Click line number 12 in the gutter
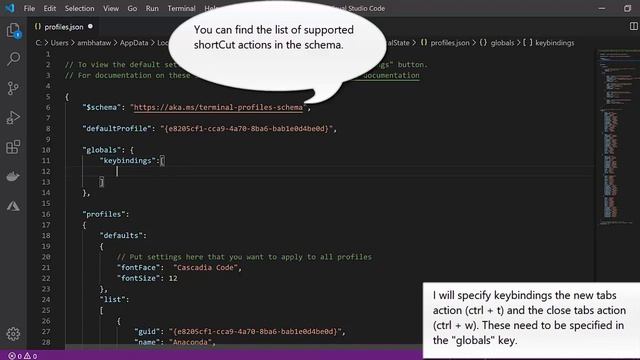 click(x=46, y=171)
